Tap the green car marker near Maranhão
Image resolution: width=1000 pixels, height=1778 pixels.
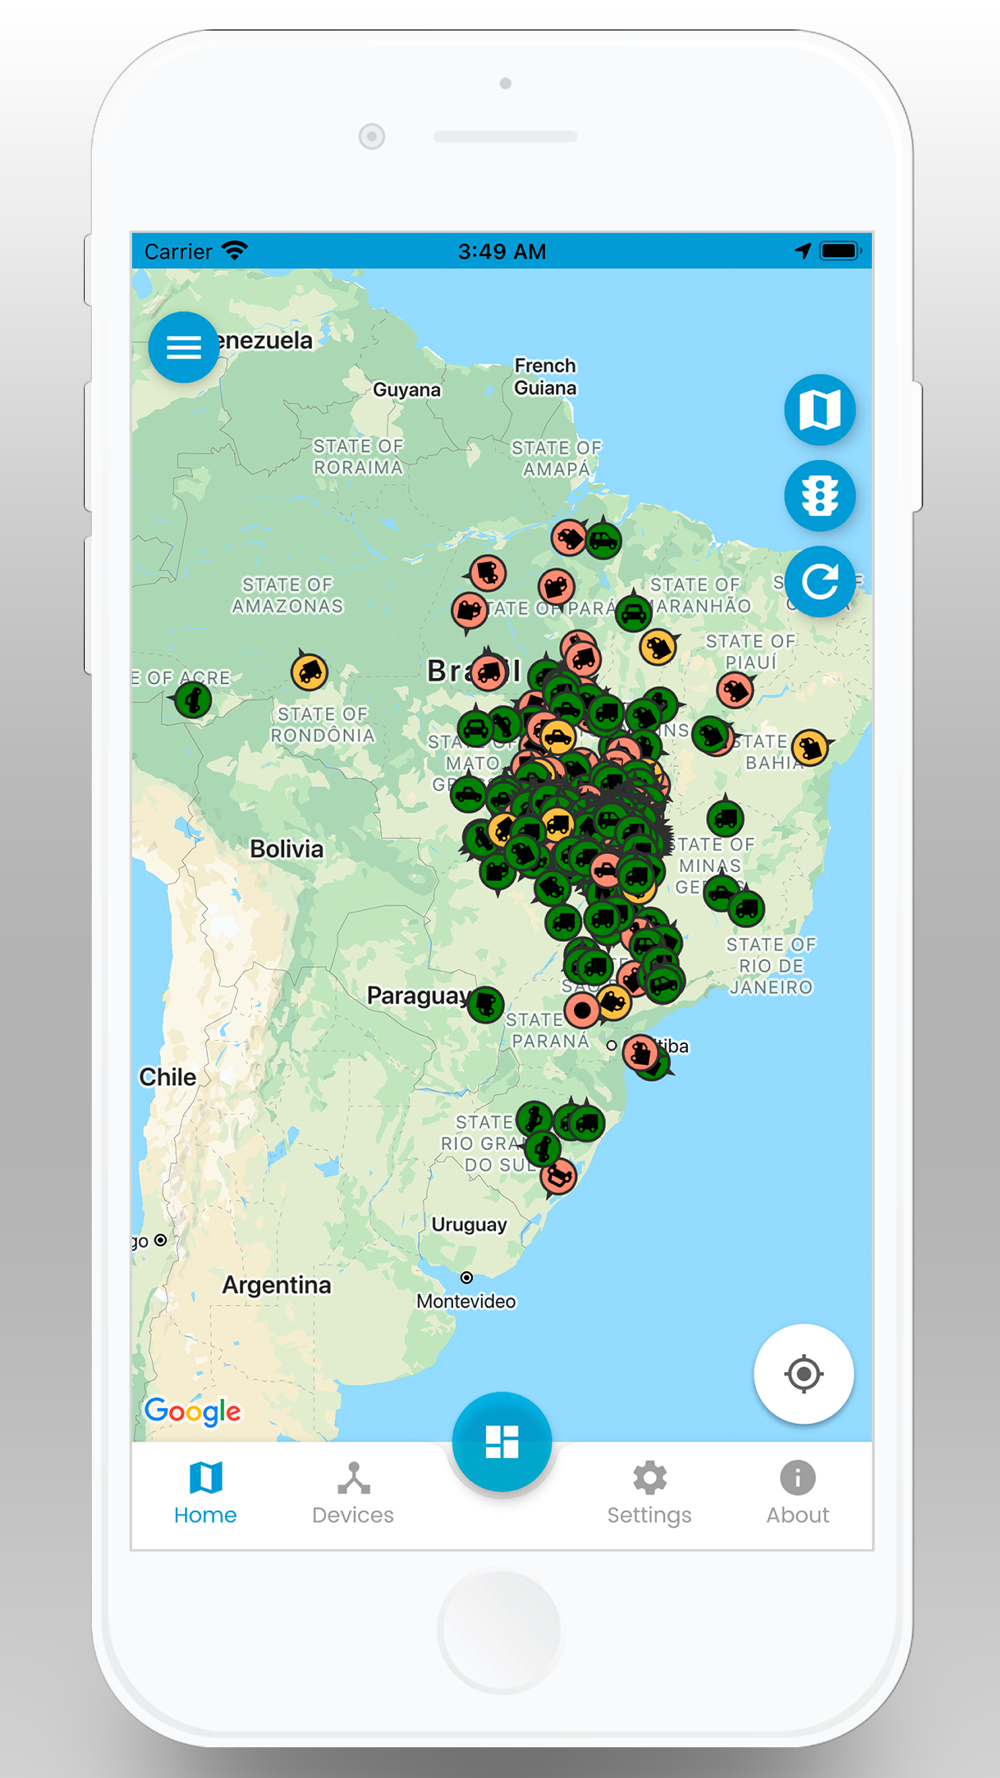coord(633,612)
